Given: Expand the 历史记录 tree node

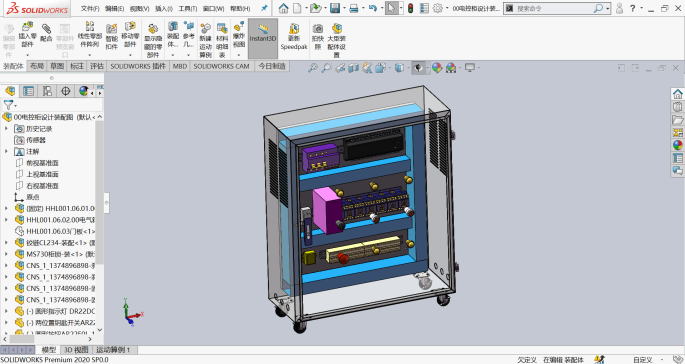Looking at the screenshot, I should [x=6, y=128].
